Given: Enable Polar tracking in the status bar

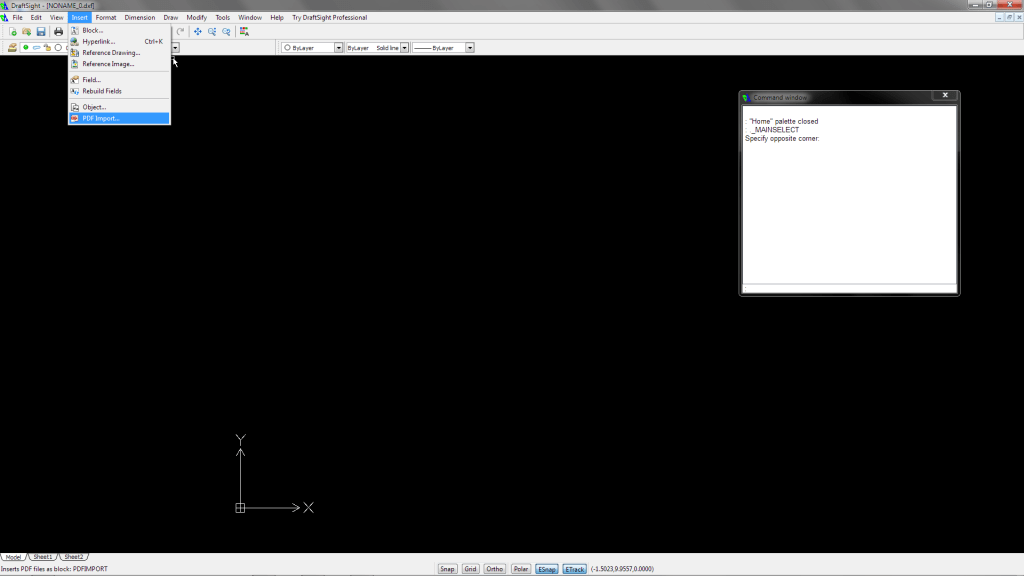Looking at the screenshot, I should pyautogui.click(x=520, y=568).
